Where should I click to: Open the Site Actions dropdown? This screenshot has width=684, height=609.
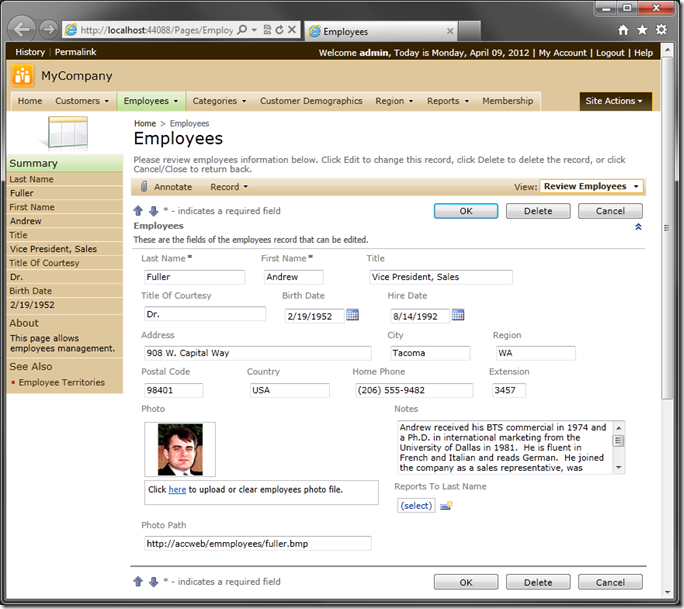tap(616, 101)
